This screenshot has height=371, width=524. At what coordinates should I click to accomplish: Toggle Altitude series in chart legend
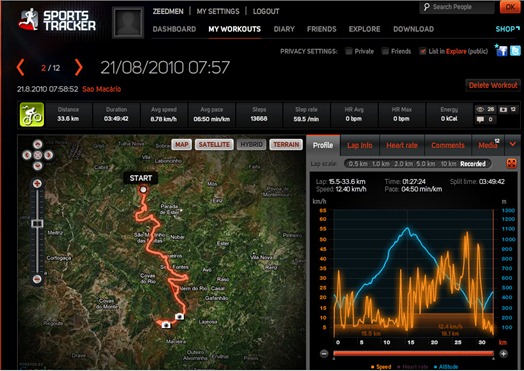click(446, 367)
